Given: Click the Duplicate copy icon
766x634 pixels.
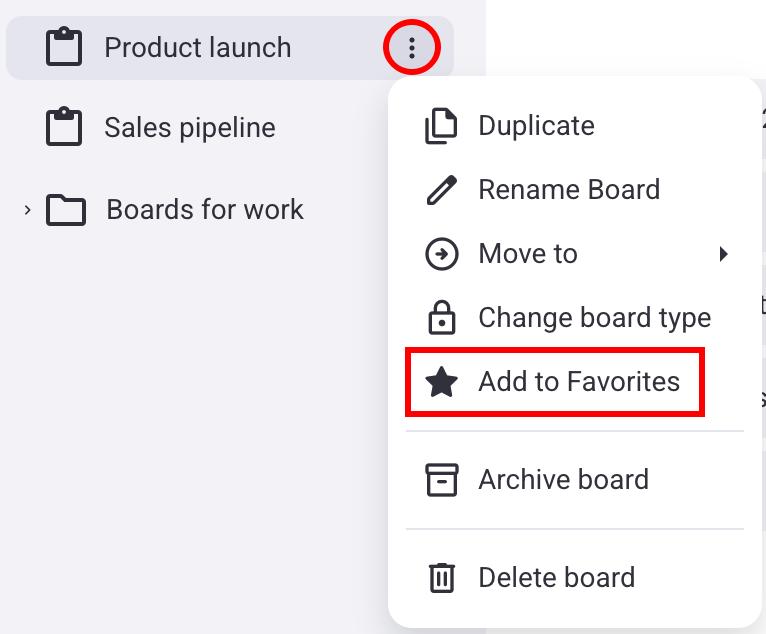Looking at the screenshot, I should pos(441,126).
